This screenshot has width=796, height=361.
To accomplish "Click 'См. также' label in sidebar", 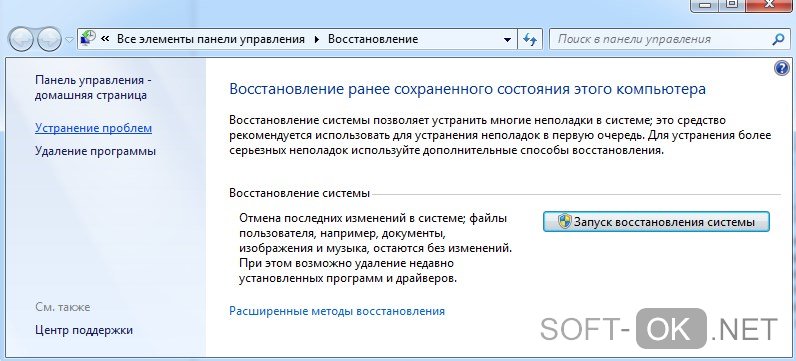I will pos(63,307).
